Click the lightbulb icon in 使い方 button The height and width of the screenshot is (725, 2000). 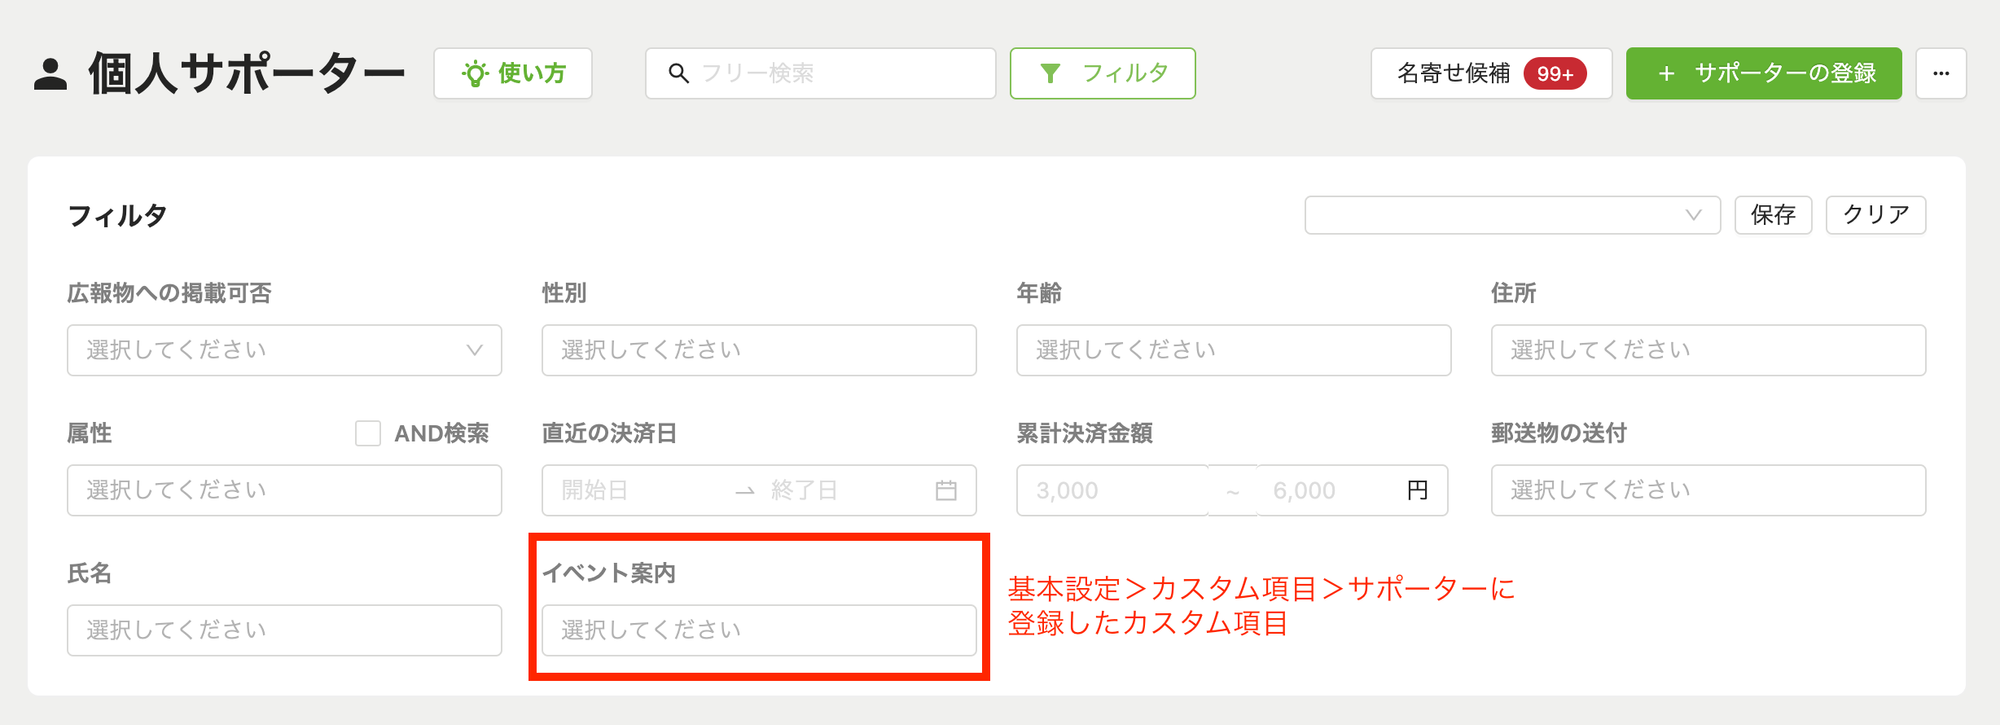475,73
